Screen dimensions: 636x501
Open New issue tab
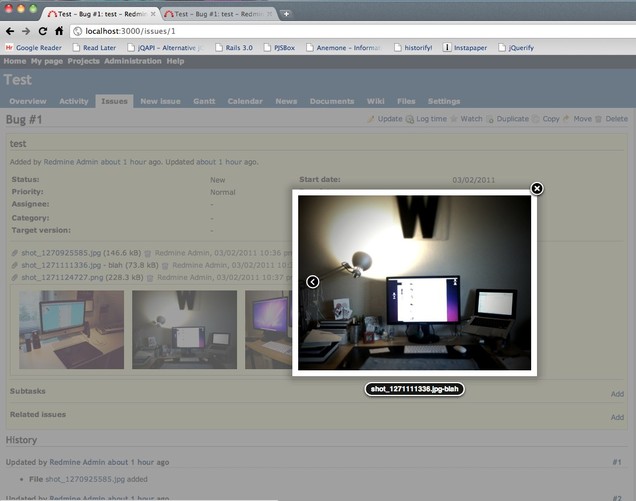pos(160,101)
